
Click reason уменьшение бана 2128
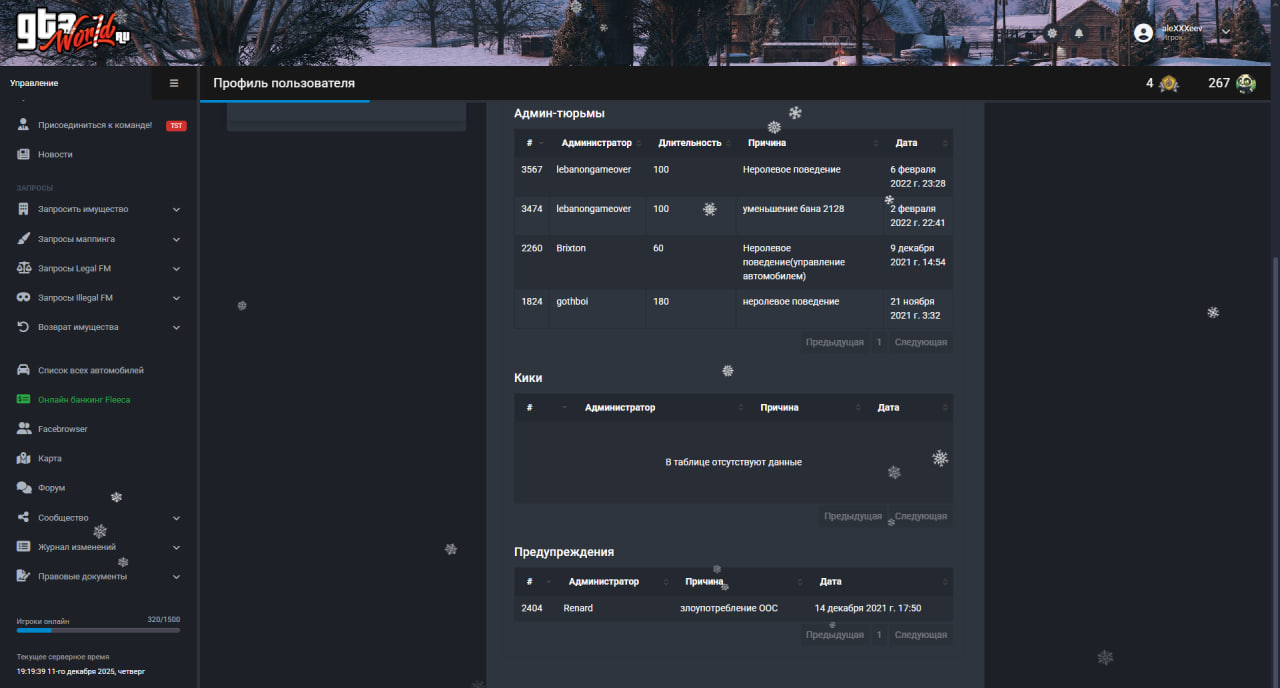coord(793,209)
